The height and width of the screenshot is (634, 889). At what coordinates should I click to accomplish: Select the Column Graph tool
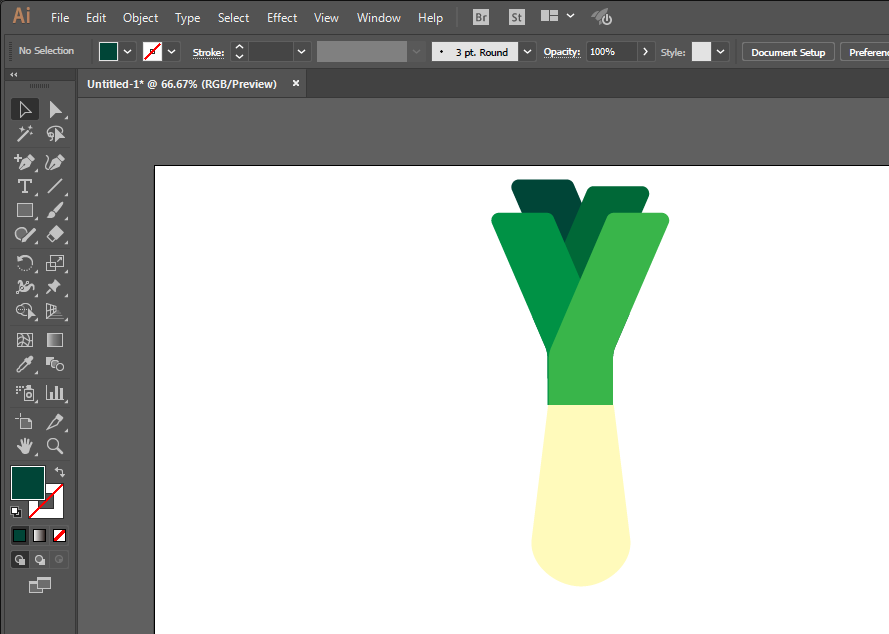pos(55,392)
